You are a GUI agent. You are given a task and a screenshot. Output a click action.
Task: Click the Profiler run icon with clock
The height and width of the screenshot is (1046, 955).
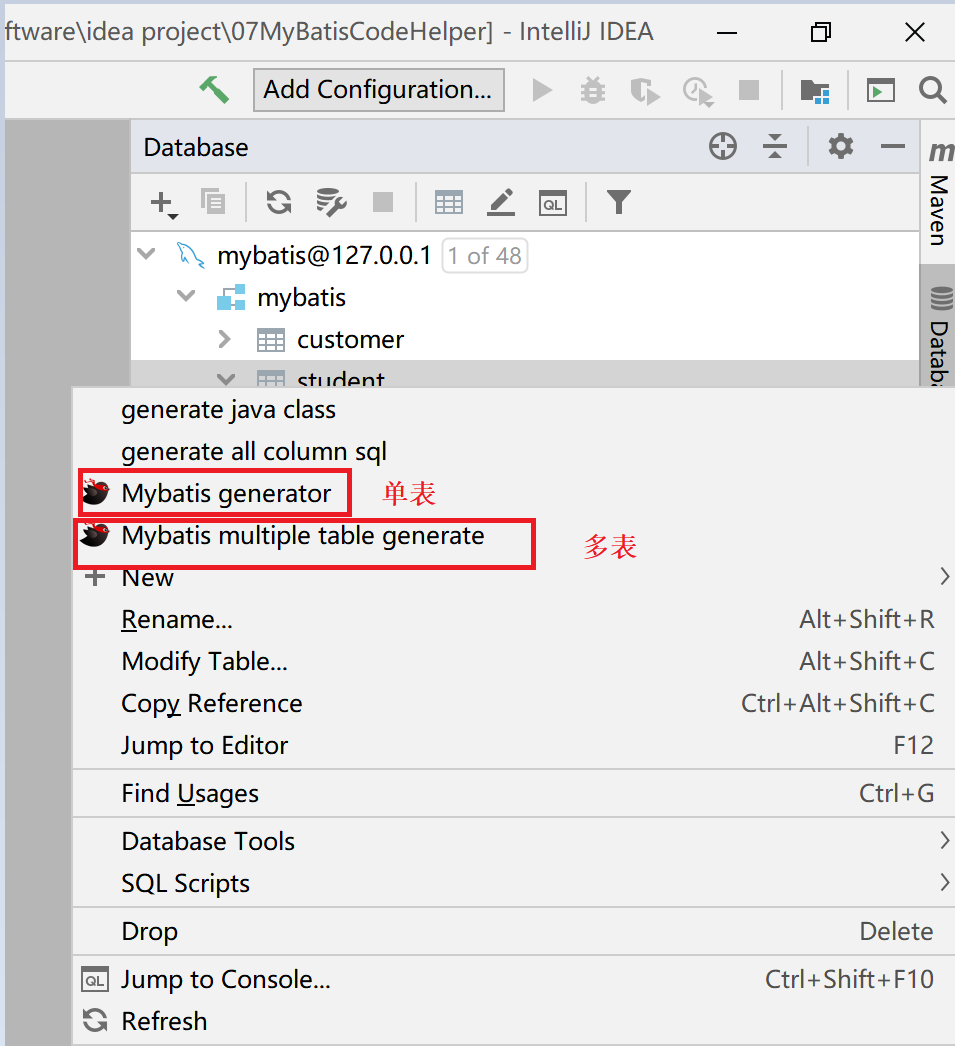[x=698, y=91]
